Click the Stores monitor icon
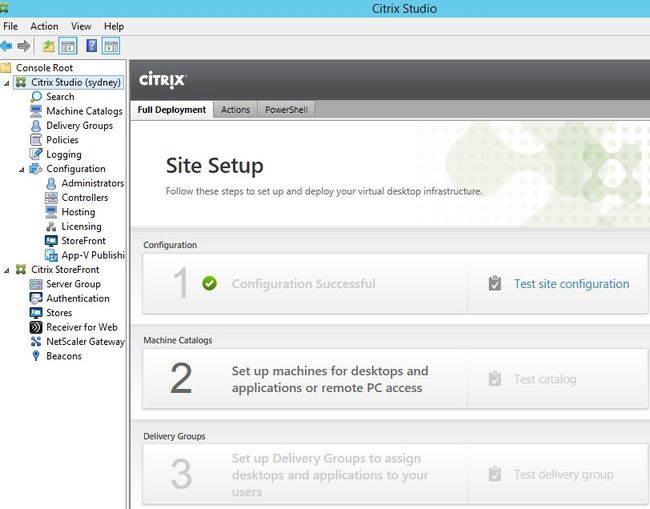Screen dimensions: 650x509 tap(36, 313)
